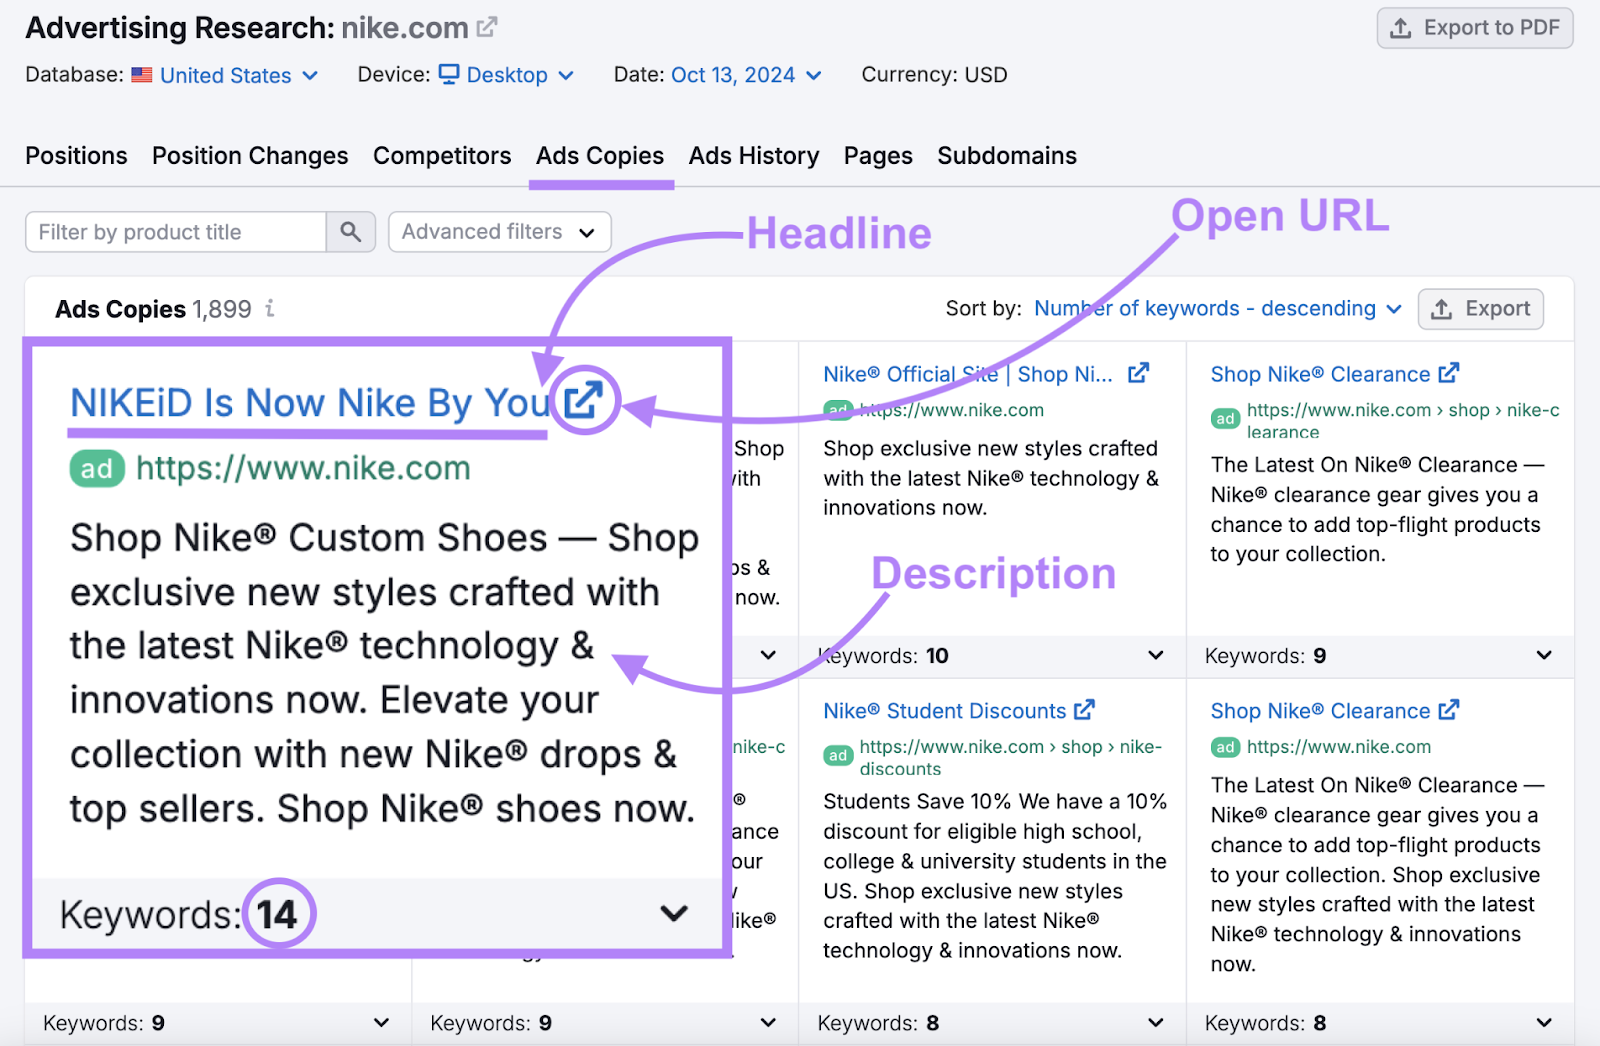Click United States flag icon

[x=142, y=75]
